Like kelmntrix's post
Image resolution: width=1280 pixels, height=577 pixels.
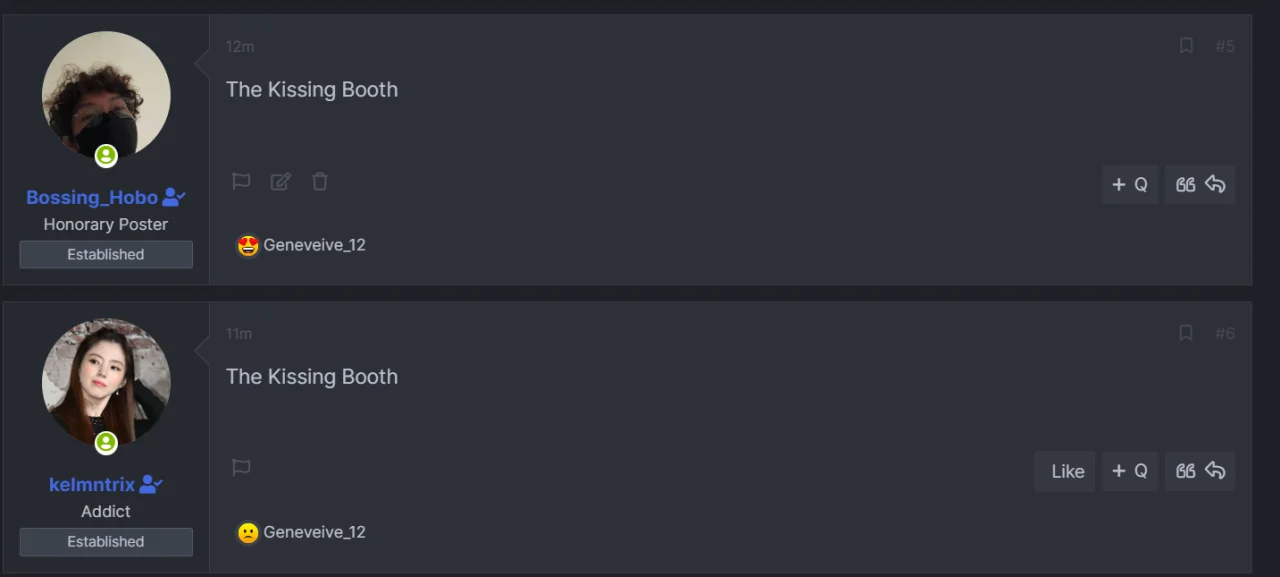tap(1065, 471)
